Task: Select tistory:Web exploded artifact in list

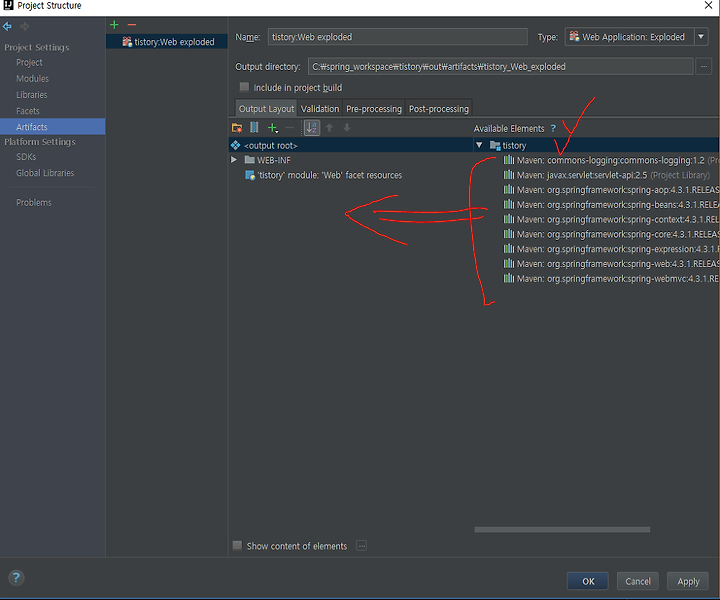Action: pos(167,42)
